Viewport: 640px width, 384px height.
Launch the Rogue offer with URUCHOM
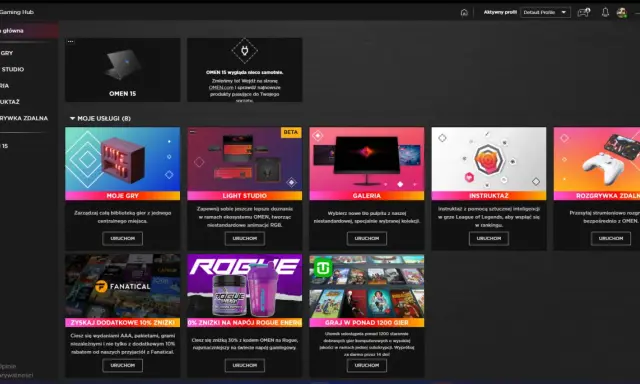coord(244,365)
